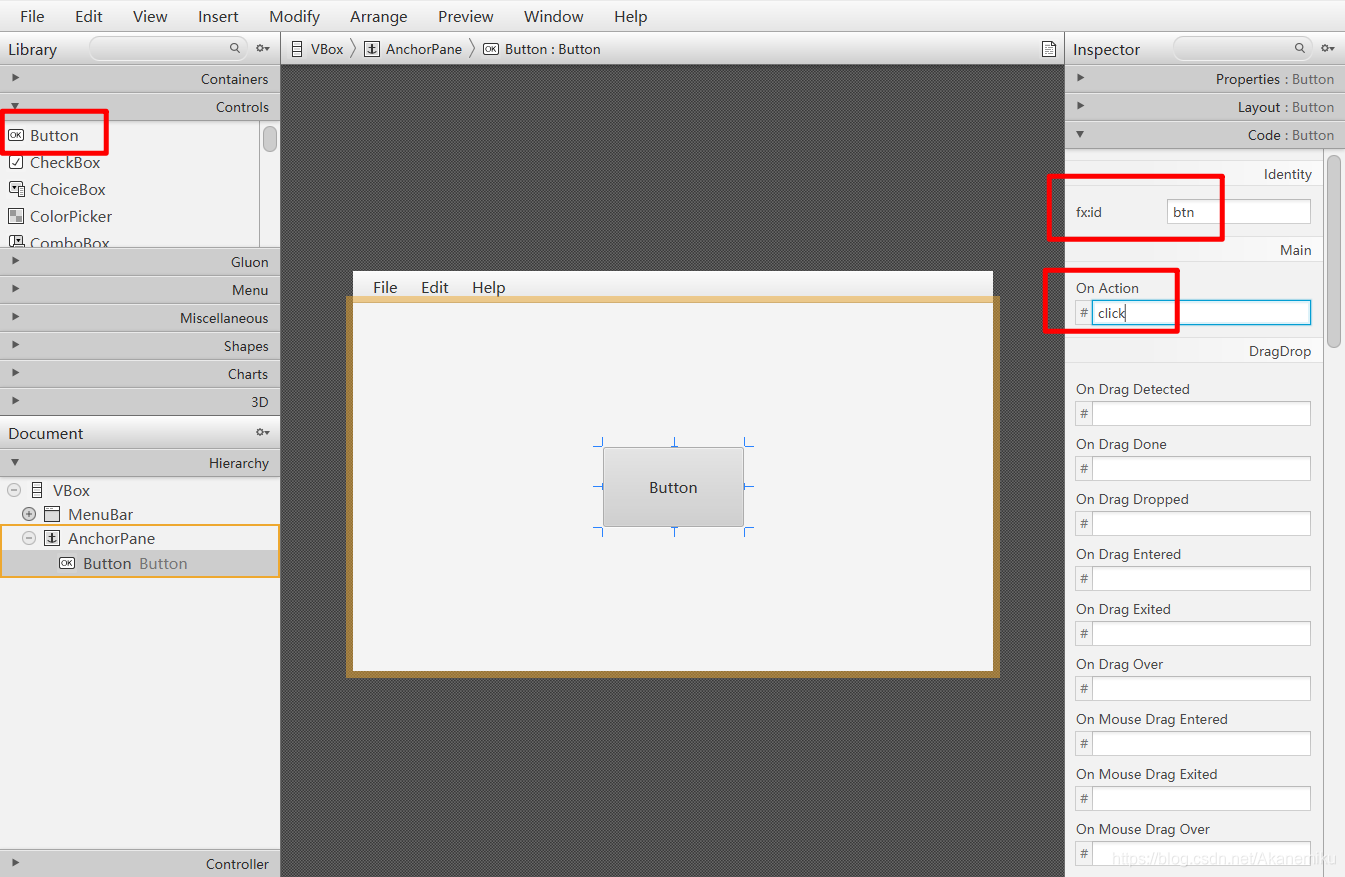Collapse the Code : Button inspector section

click(1080, 134)
